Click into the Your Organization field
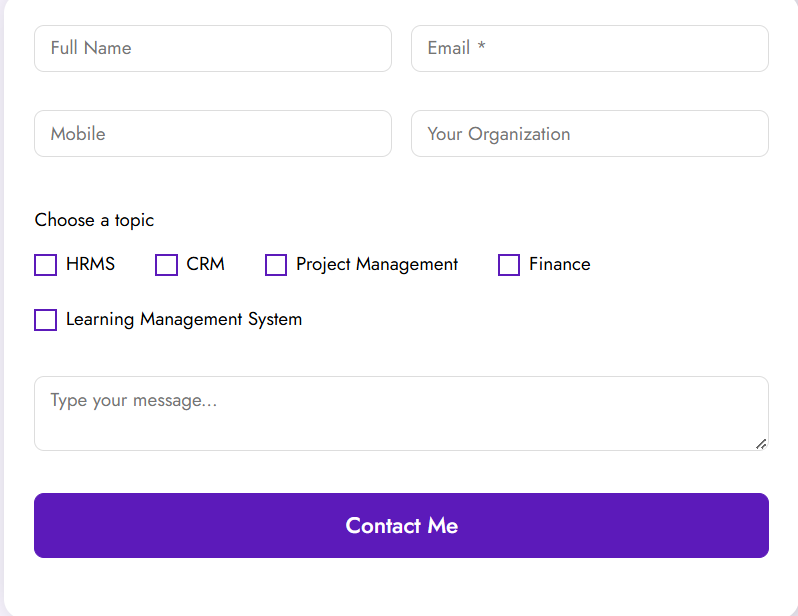 [590, 133]
